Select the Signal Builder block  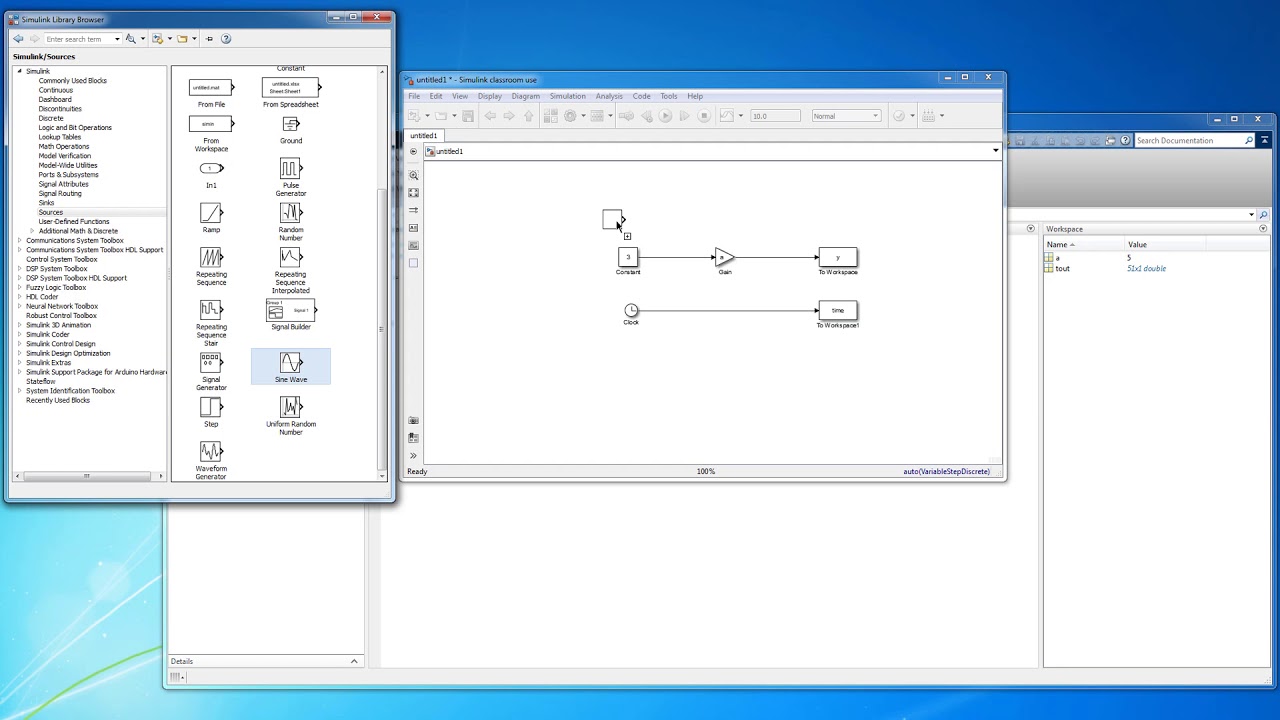pos(291,315)
